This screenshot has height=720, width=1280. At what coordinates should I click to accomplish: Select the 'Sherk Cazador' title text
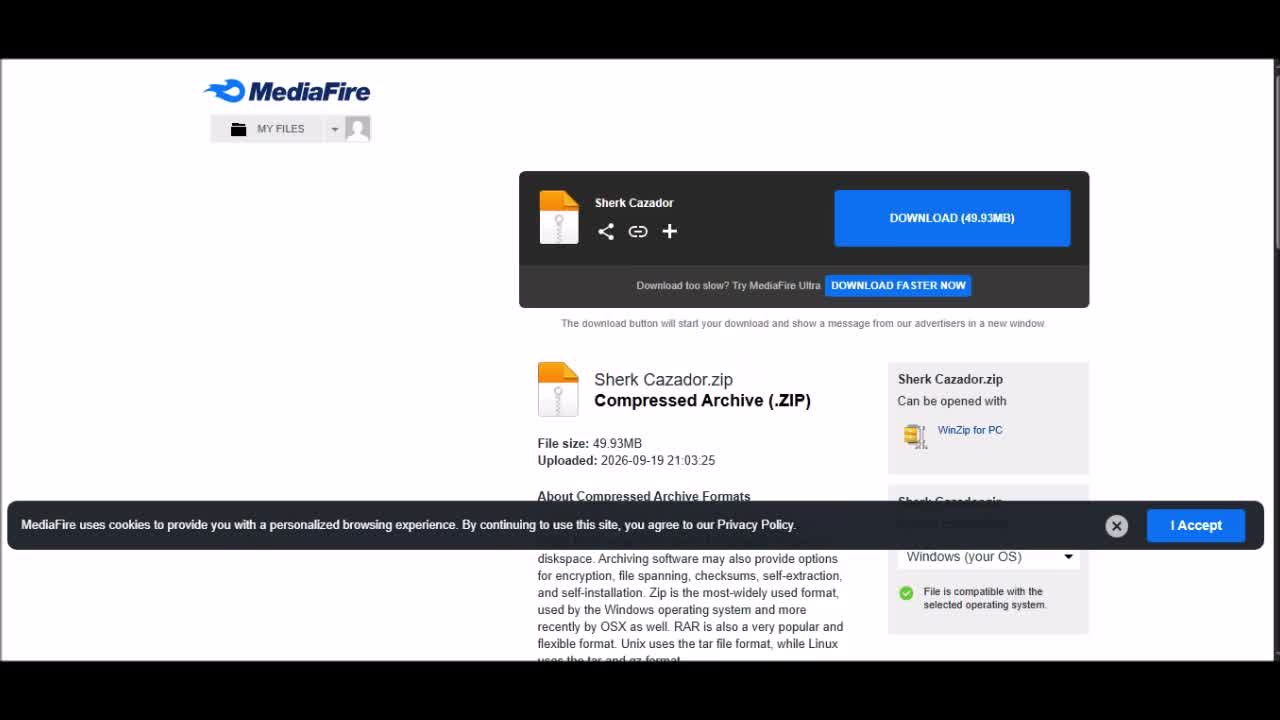(x=634, y=203)
